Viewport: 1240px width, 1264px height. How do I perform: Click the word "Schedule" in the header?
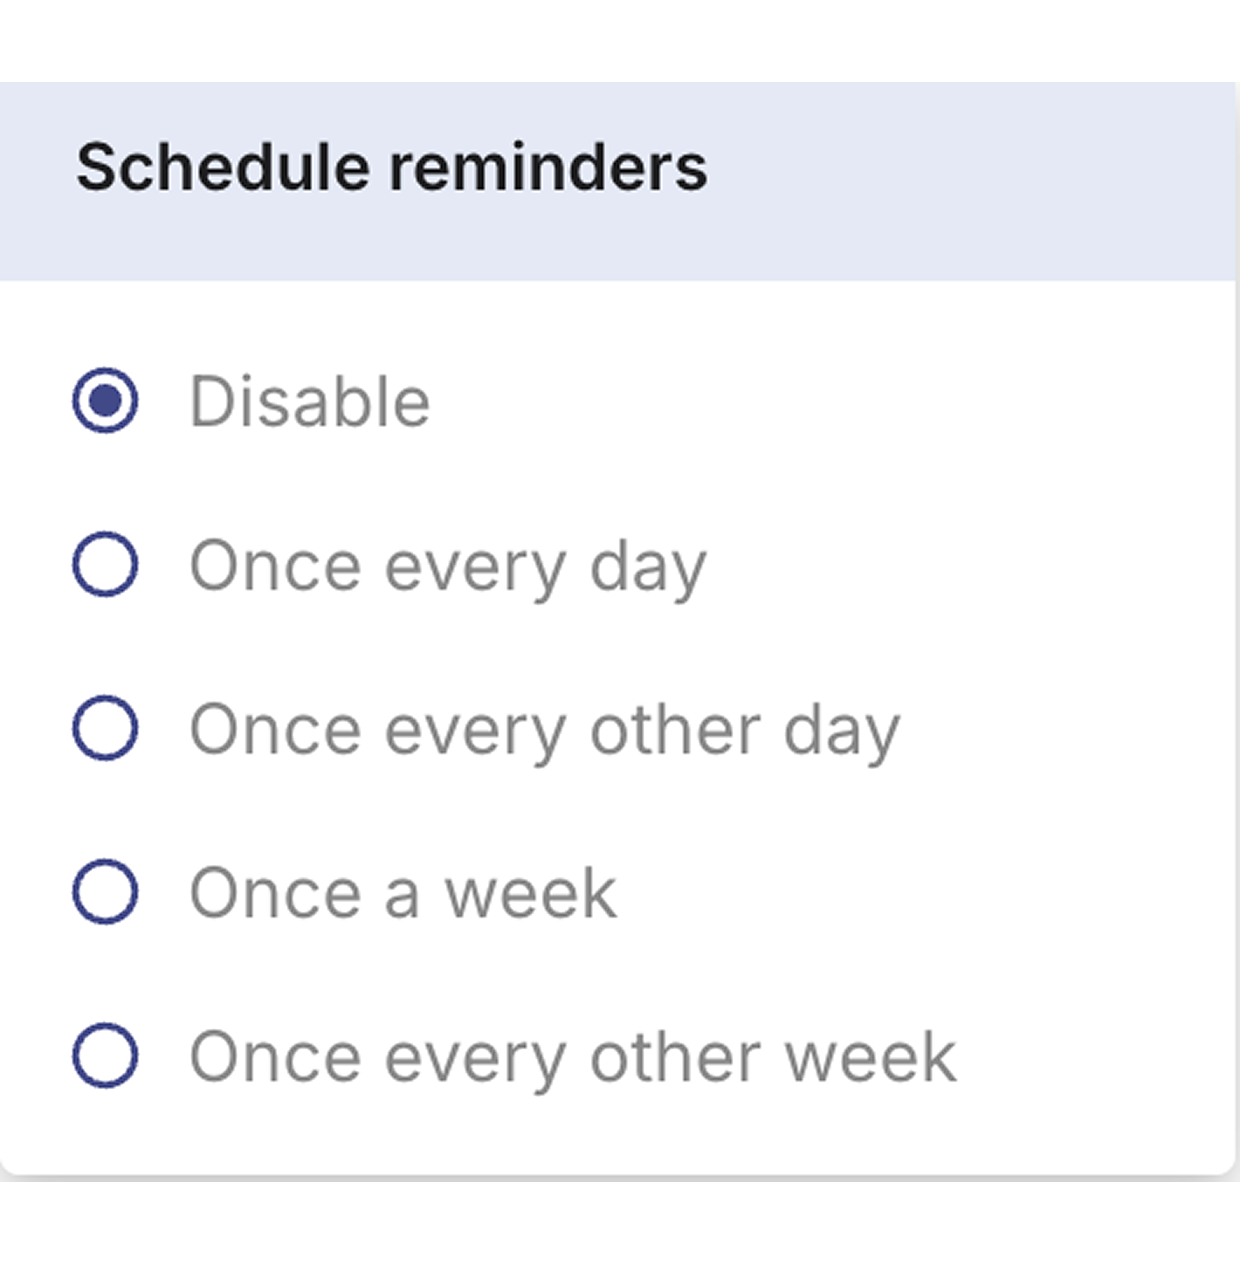[x=223, y=167]
